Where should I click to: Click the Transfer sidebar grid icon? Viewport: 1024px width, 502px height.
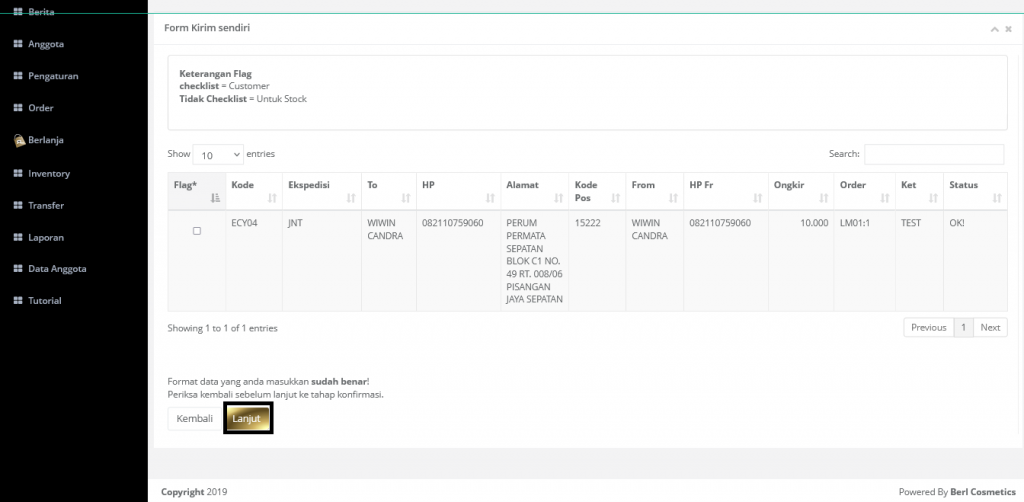point(17,206)
